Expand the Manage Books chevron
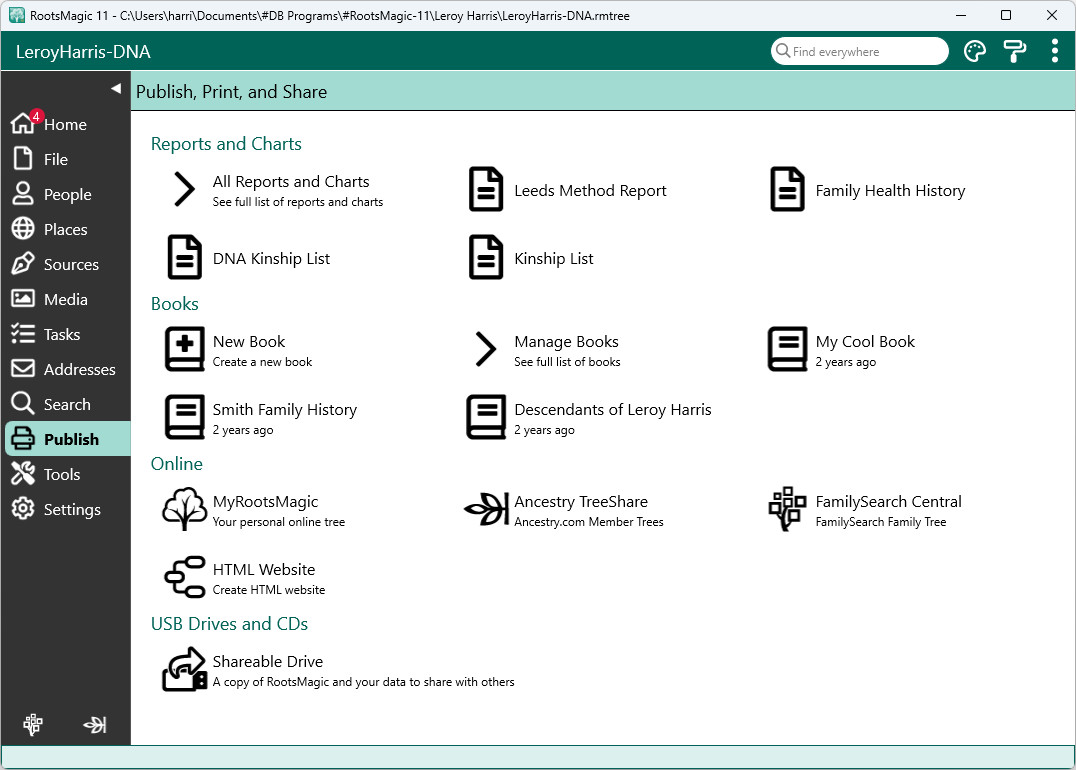1076x770 pixels. [486, 349]
